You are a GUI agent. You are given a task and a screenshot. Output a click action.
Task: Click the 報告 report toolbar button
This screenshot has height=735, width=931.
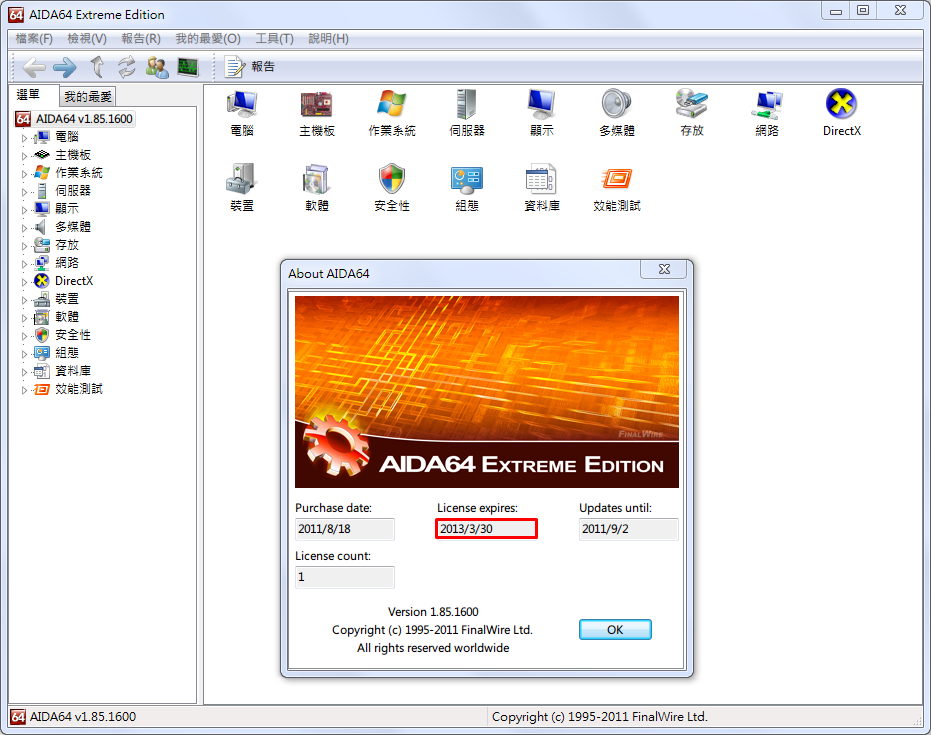coord(249,66)
